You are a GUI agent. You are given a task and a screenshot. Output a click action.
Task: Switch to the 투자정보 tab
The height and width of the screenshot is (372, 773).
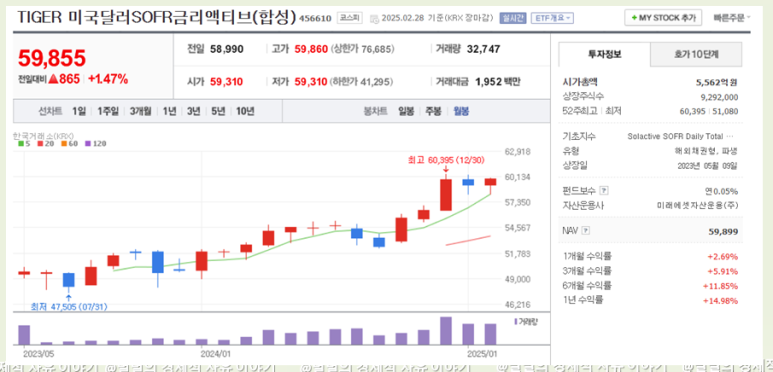(604, 54)
